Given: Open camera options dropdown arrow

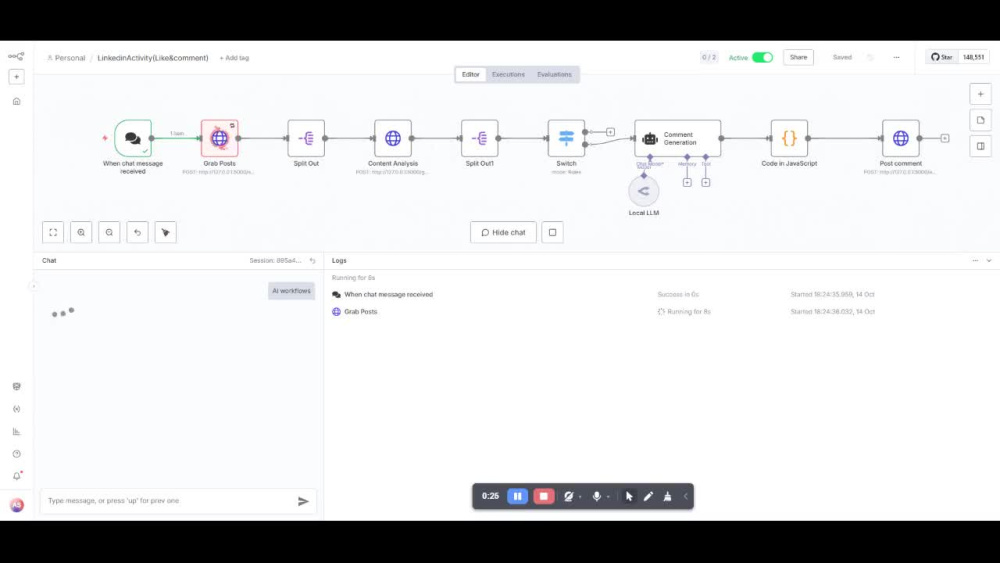Looking at the screenshot, I should (x=580, y=497).
